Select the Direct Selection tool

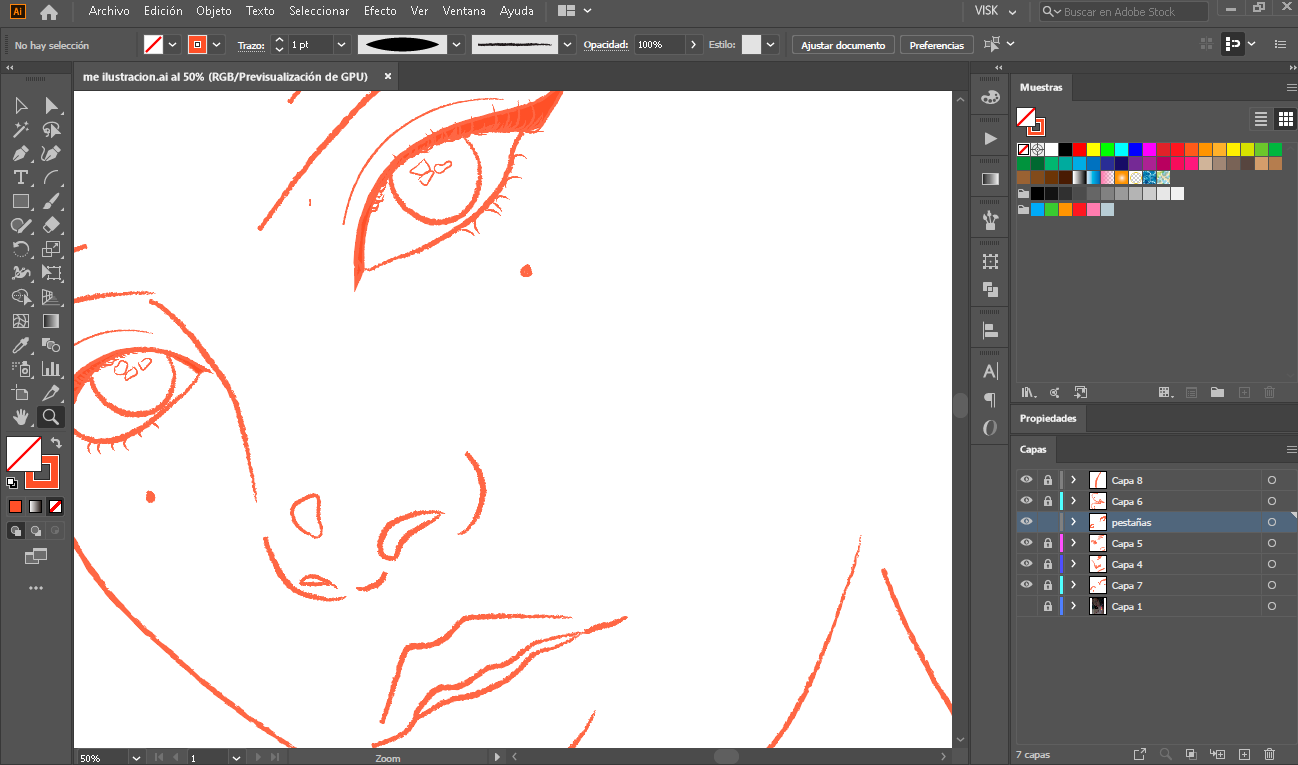click(51, 105)
